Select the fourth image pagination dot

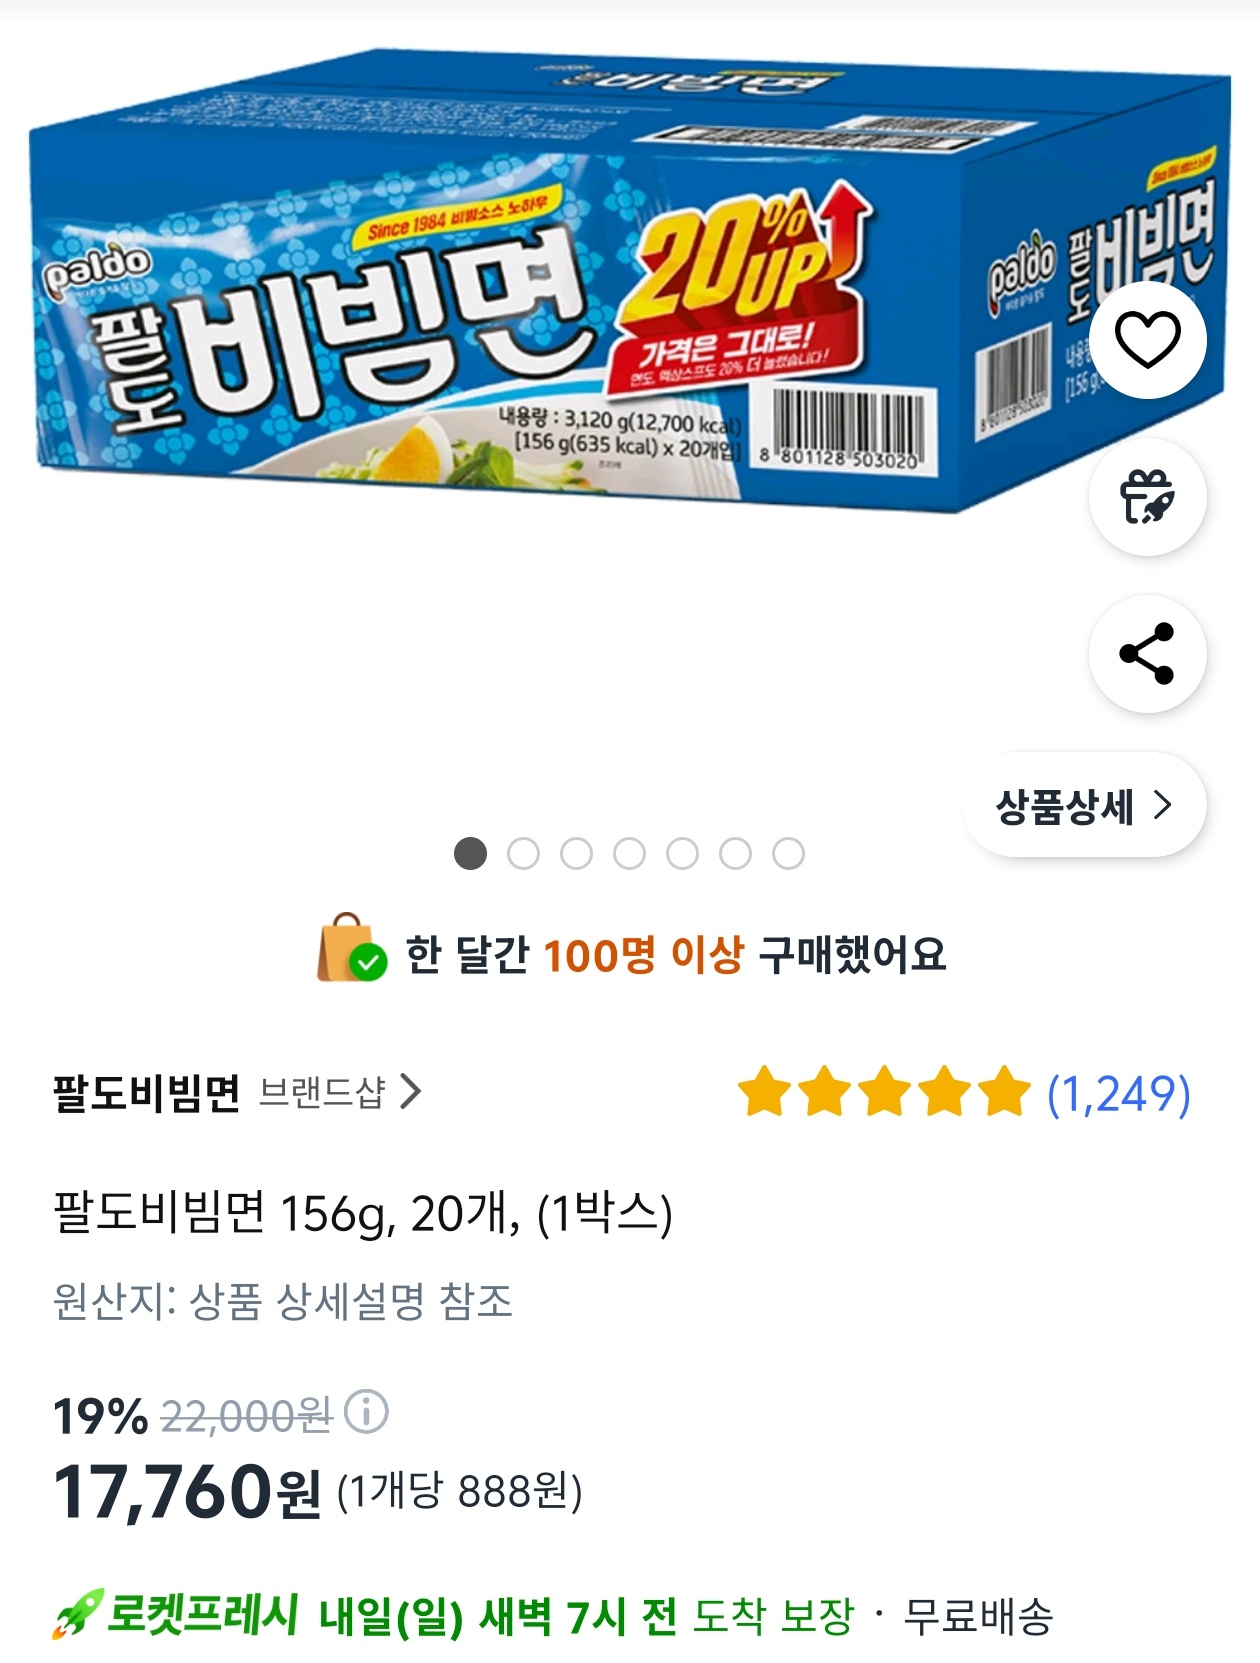tap(629, 854)
